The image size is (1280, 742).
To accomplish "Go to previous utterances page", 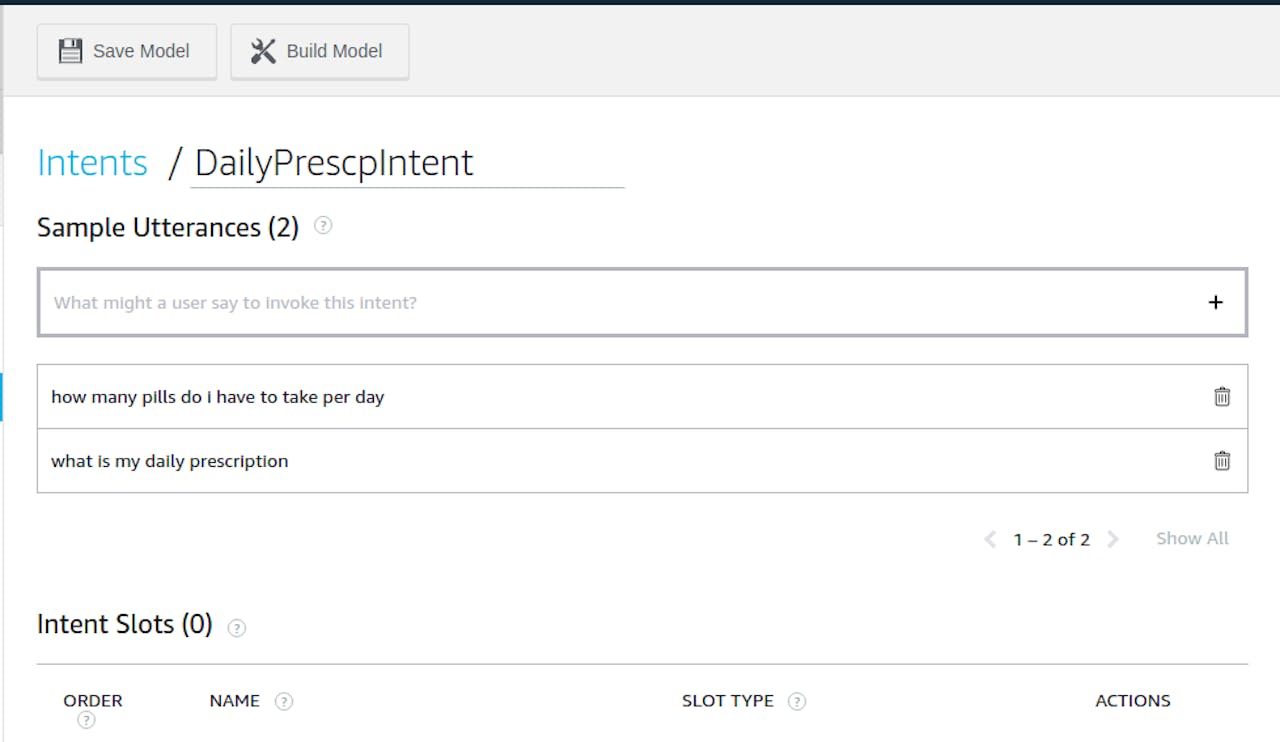I will 990,539.
